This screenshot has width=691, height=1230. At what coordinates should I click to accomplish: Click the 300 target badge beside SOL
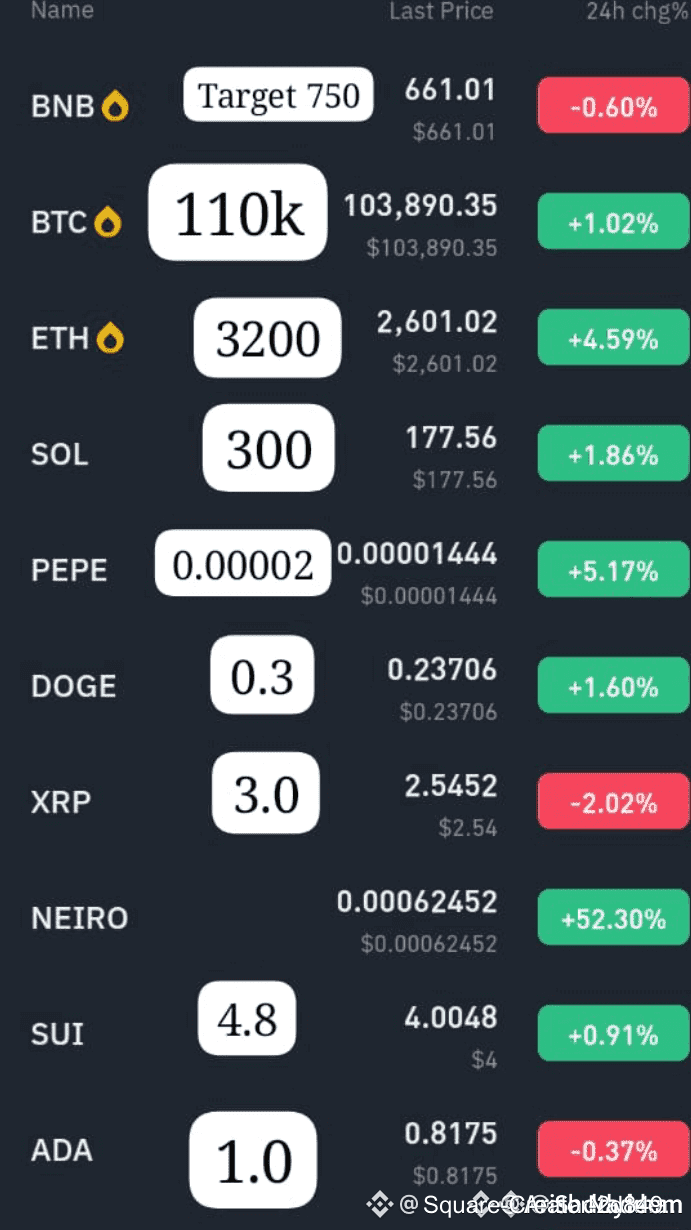pyautogui.click(x=267, y=449)
